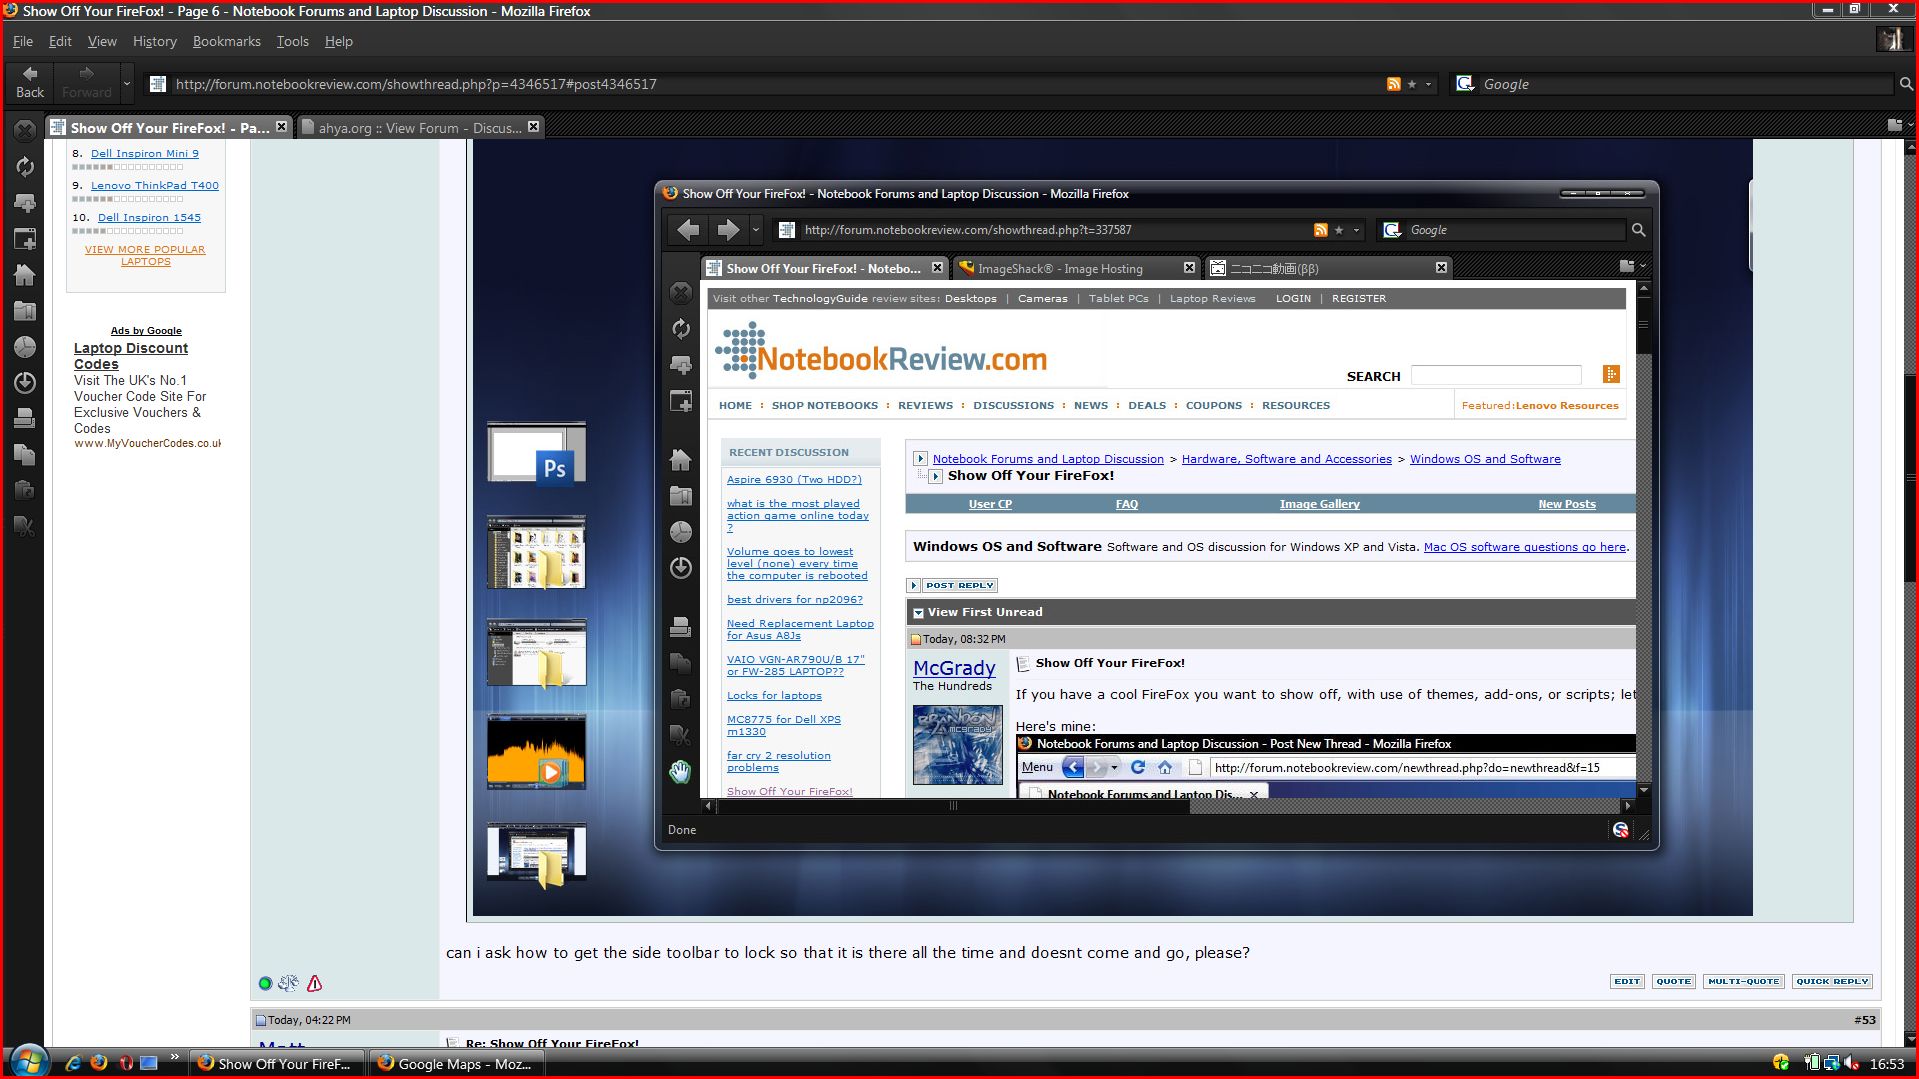This screenshot has height=1079, width=1919.
Task: Open the Help menu
Action: coord(339,41)
